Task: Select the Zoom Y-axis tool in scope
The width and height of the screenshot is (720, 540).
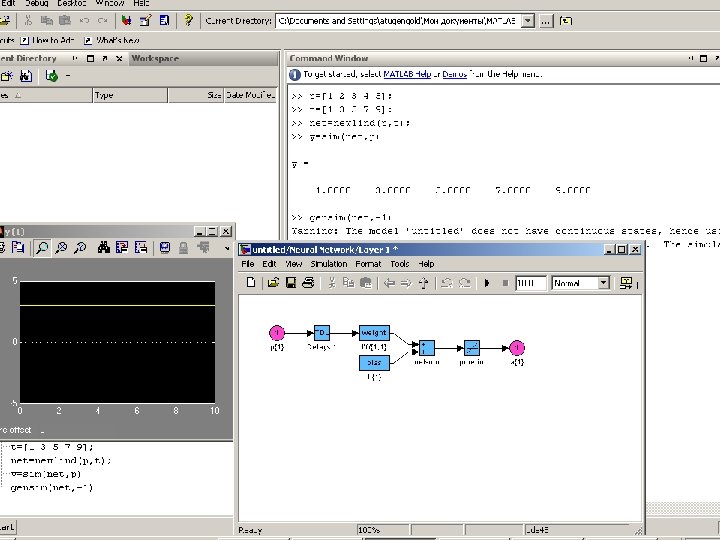Action: tap(80, 248)
